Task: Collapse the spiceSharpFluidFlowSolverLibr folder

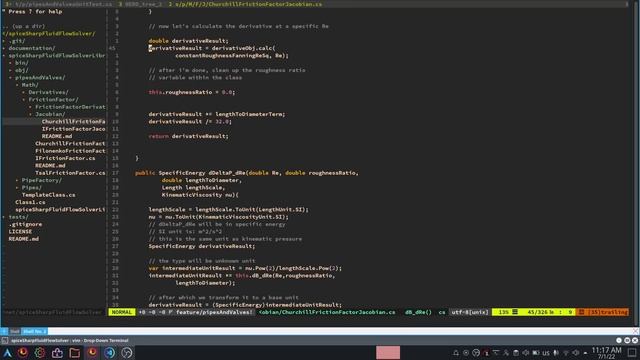Action: 54,56
